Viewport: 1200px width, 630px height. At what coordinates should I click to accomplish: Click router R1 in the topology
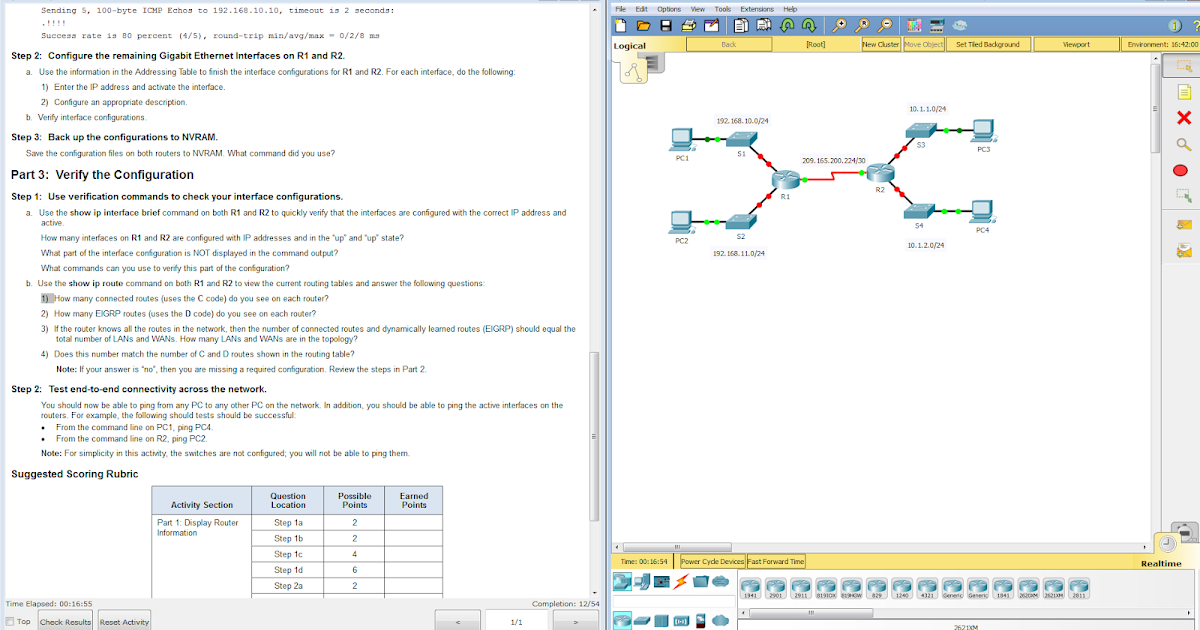[785, 181]
